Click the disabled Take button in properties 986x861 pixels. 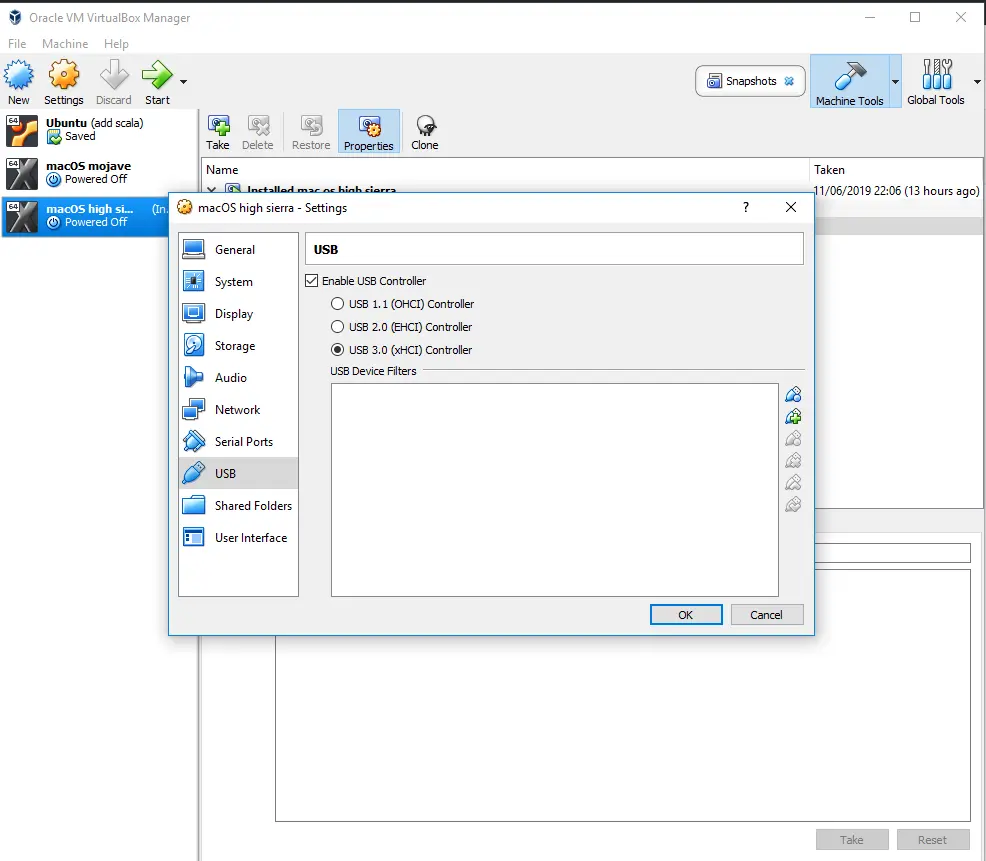[852, 840]
